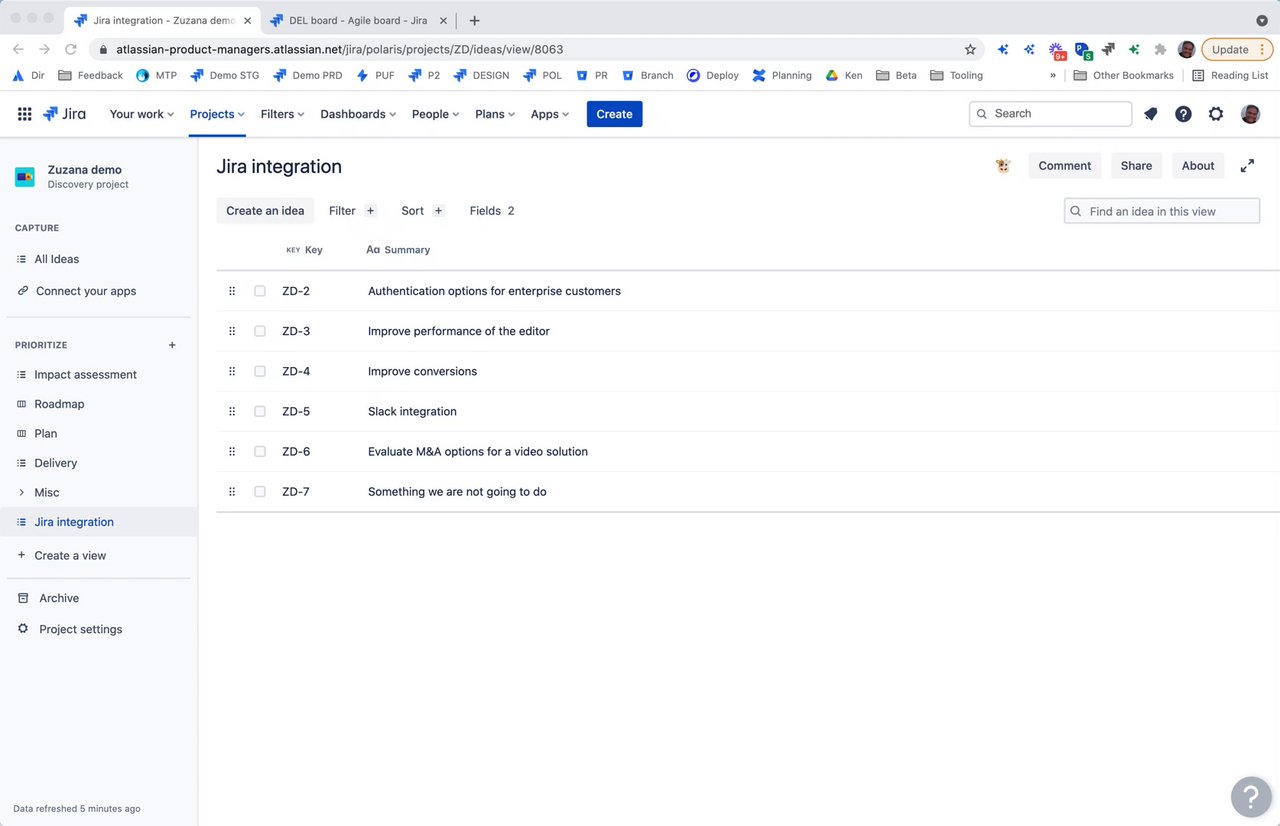Click the link icon next to Connect your apps

22,291
